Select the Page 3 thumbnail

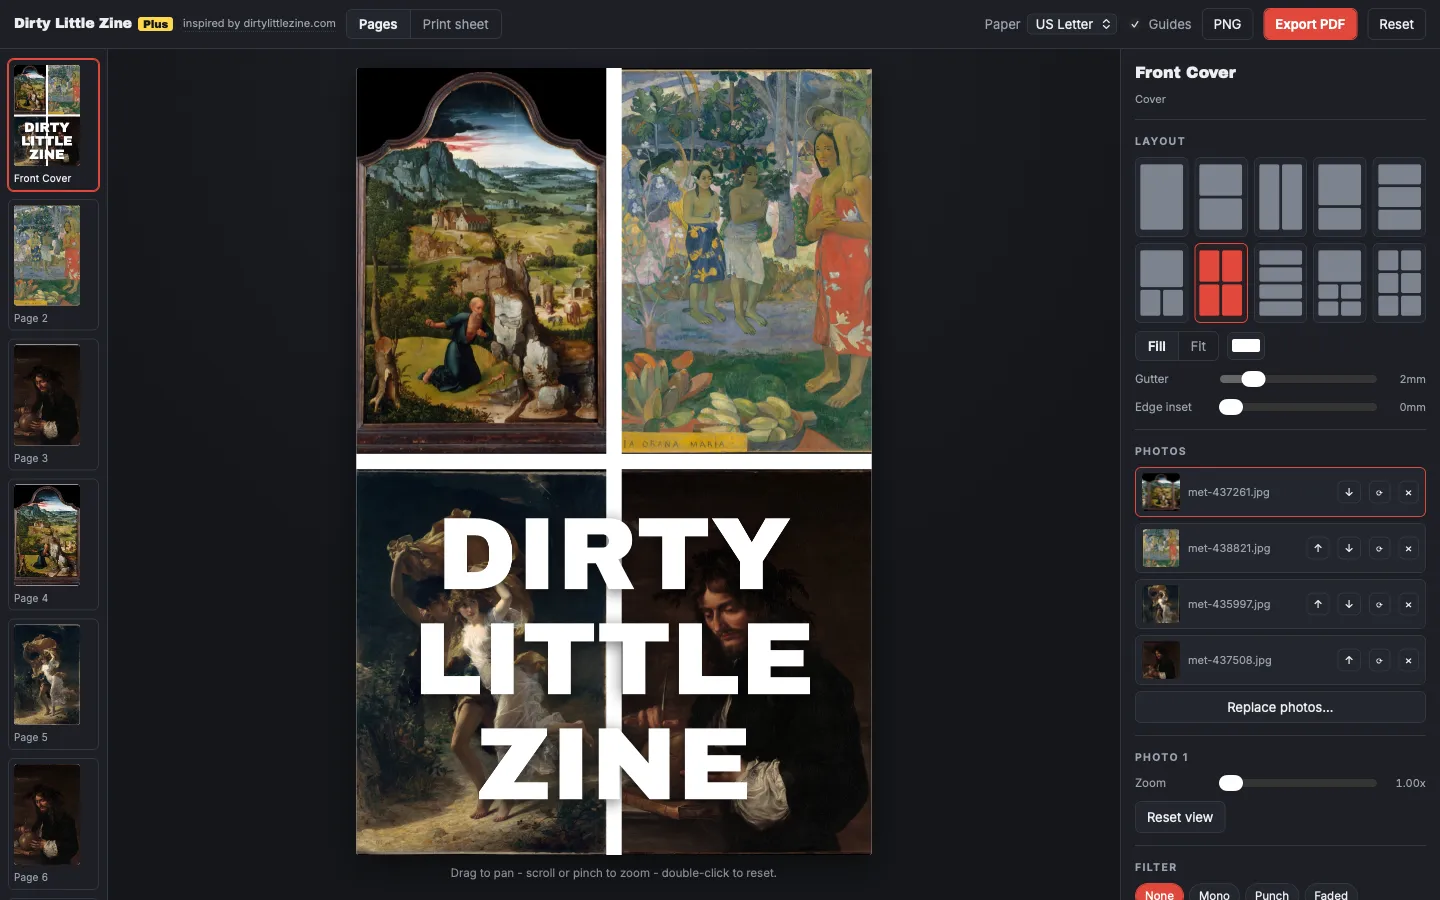pyautogui.click(x=53, y=404)
